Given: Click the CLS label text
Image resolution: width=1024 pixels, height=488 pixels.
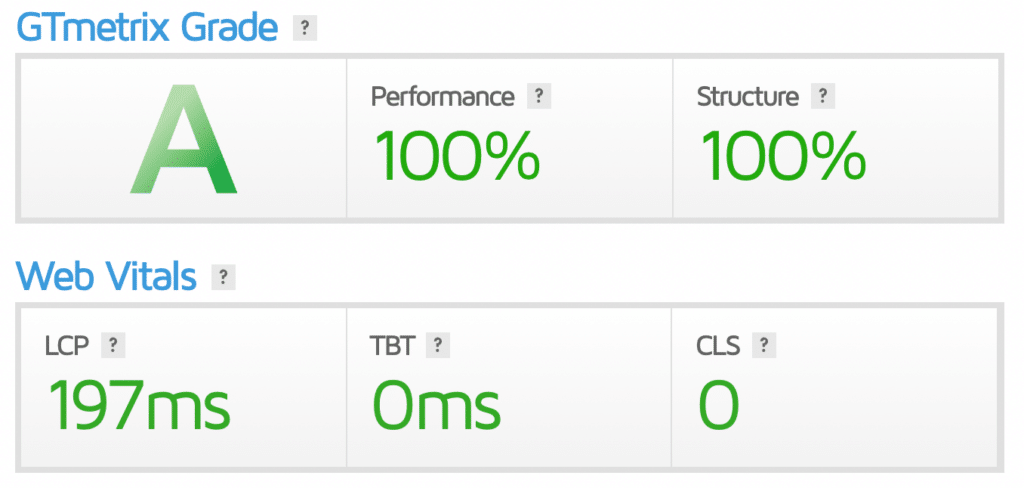Looking at the screenshot, I should coord(718,346).
